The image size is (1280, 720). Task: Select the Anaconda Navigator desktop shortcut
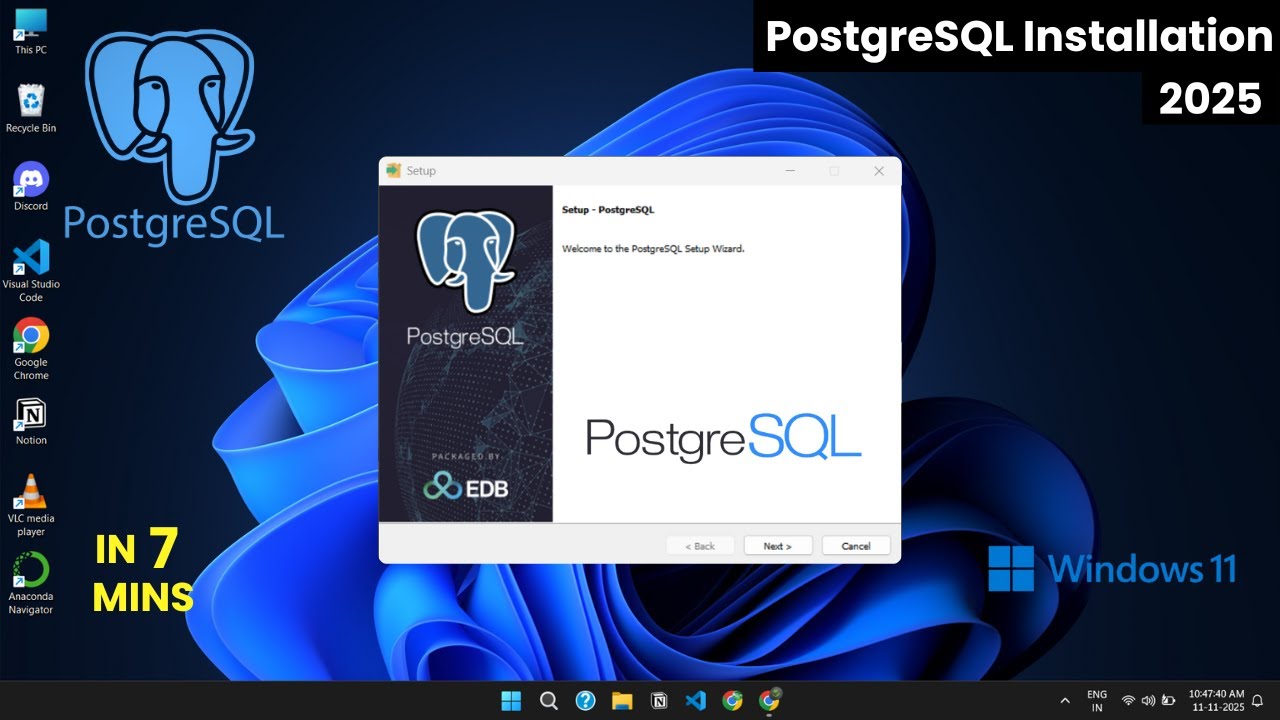pyautogui.click(x=31, y=584)
